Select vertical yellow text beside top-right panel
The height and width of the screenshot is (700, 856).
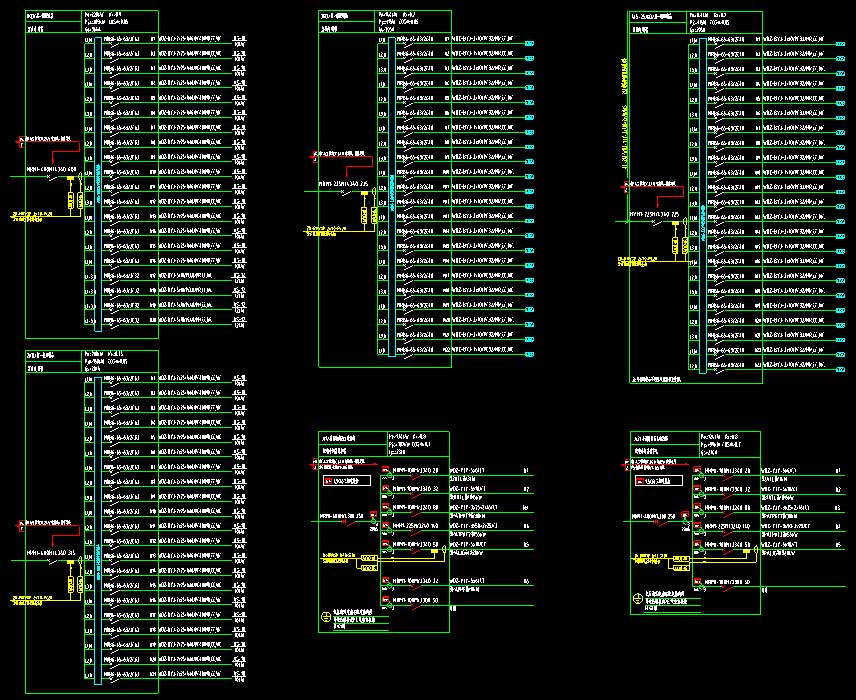point(625,115)
